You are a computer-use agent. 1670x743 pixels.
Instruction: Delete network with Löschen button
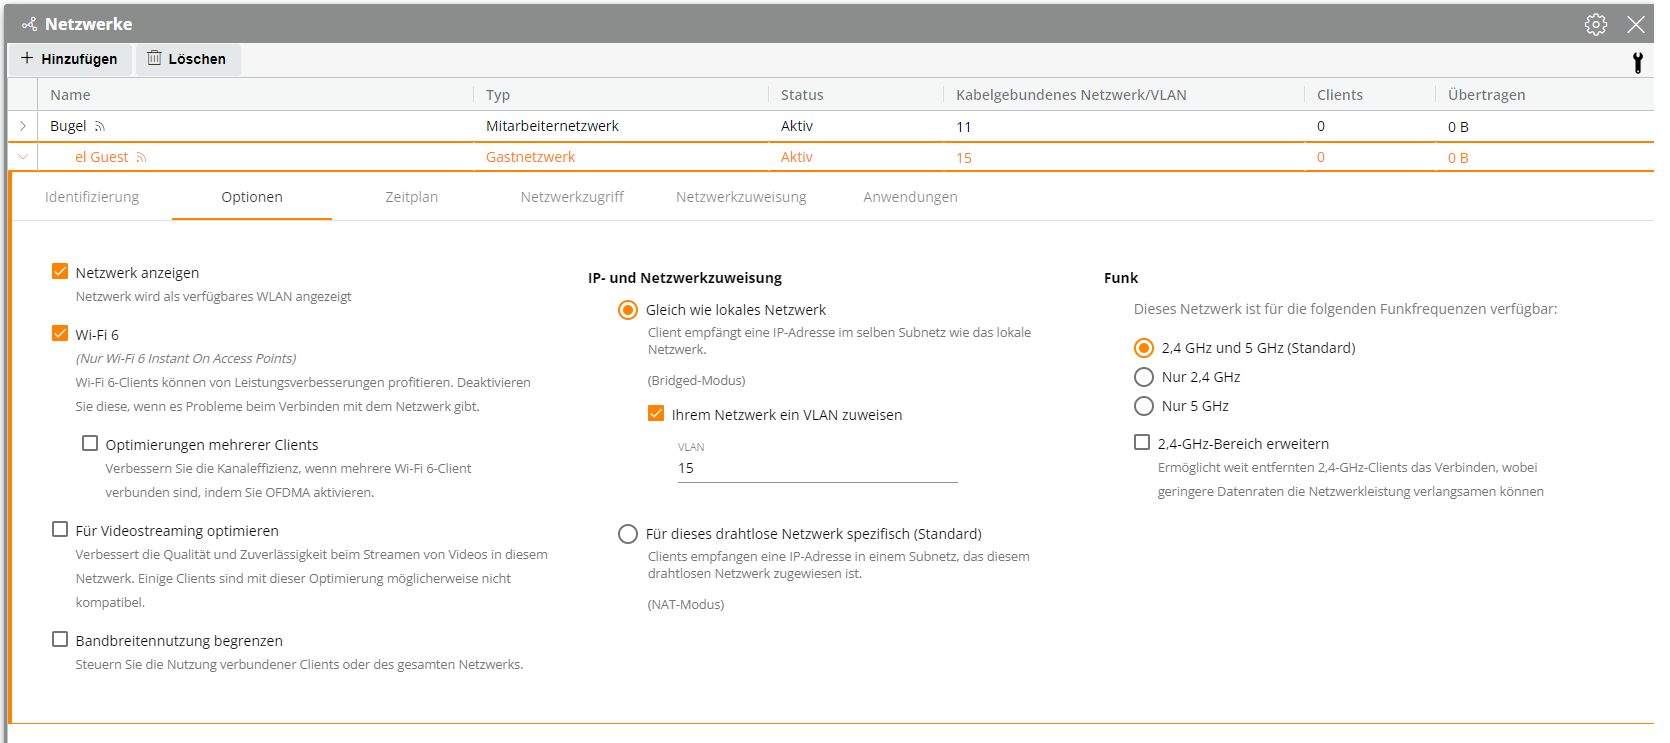pyautogui.click(x=187, y=59)
